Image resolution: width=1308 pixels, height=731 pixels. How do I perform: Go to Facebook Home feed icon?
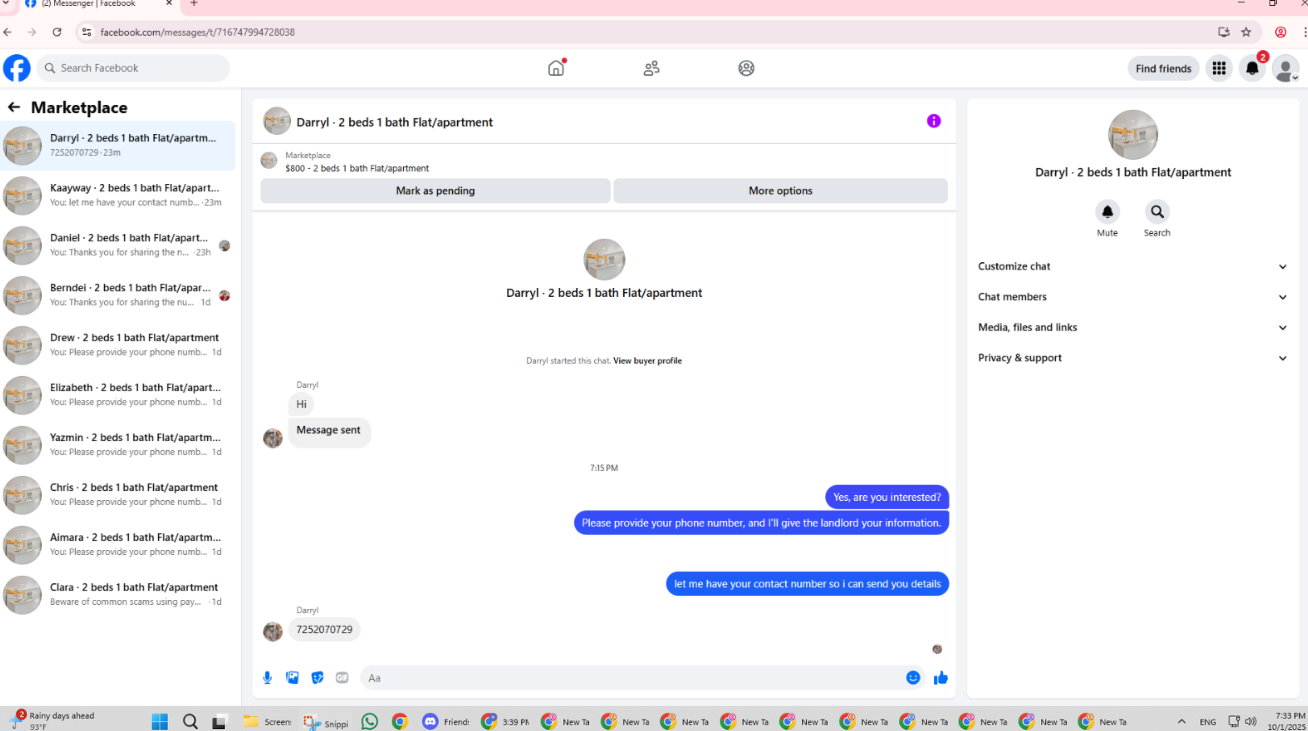(x=556, y=68)
